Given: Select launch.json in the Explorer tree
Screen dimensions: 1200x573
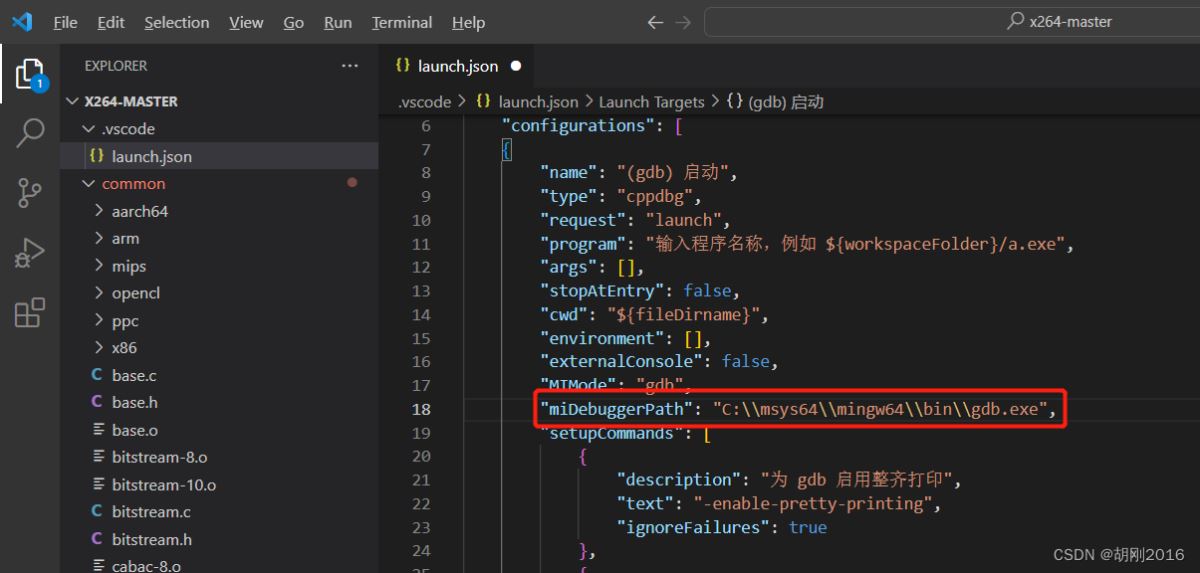Looking at the screenshot, I should click(219, 156).
